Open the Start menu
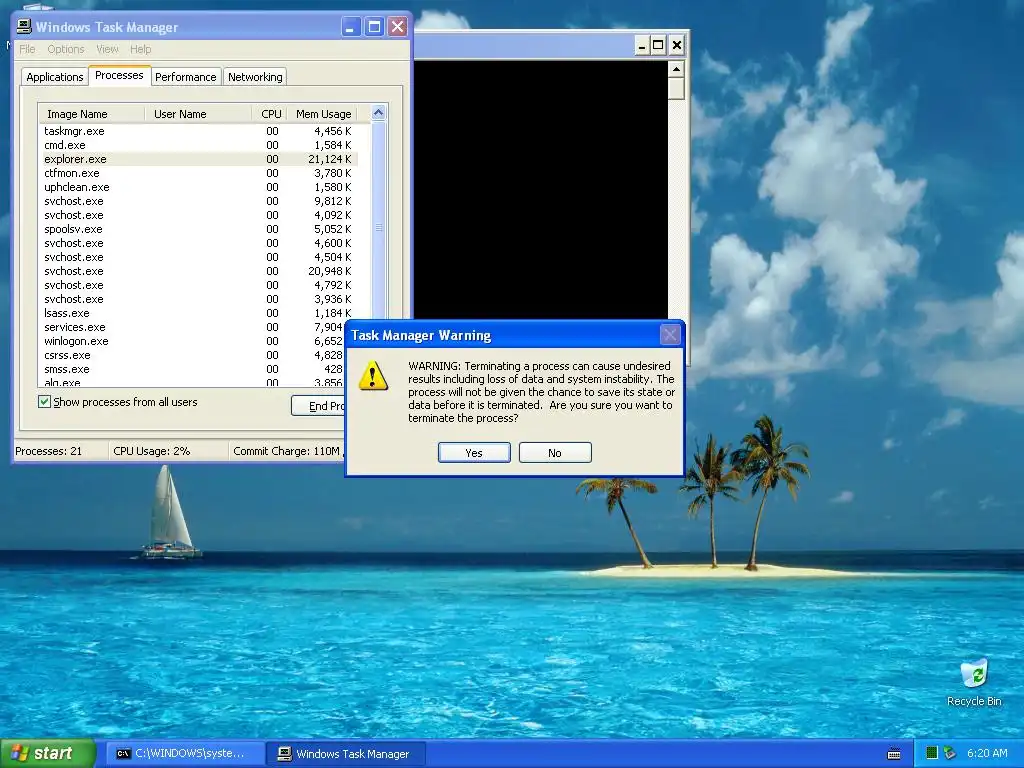The width and height of the screenshot is (1024, 768). click(x=48, y=753)
